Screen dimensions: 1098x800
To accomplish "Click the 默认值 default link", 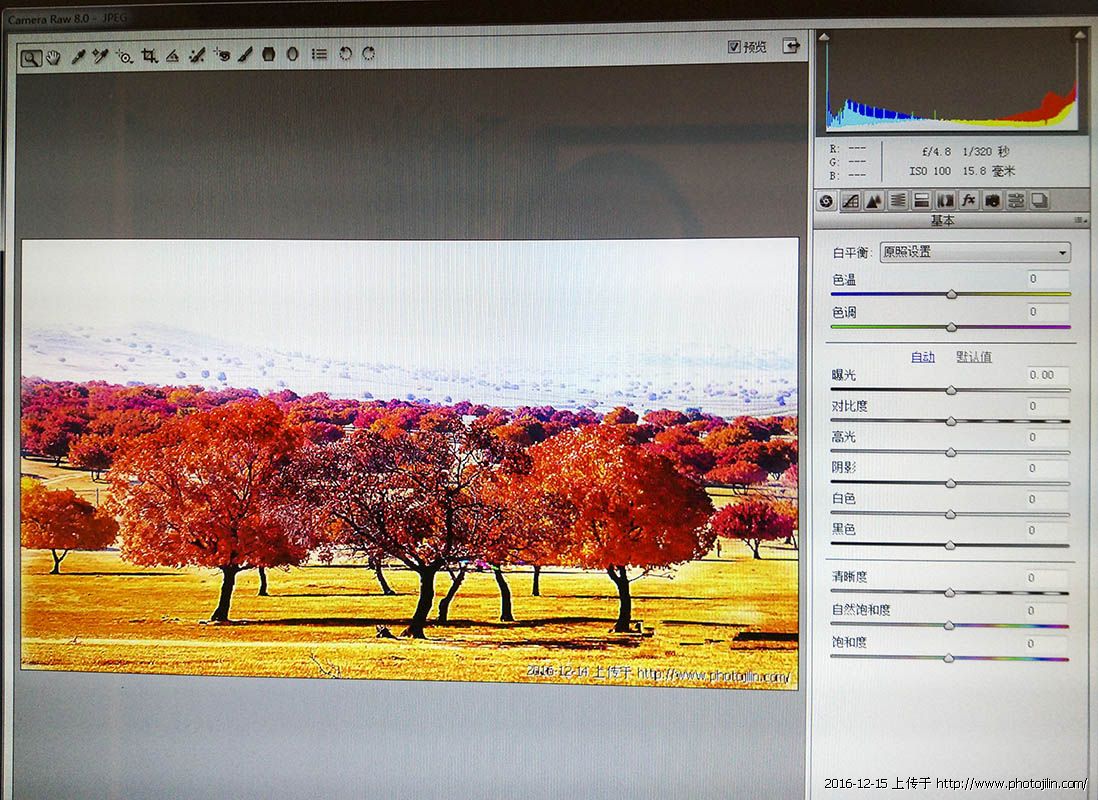I will point(973,357).
